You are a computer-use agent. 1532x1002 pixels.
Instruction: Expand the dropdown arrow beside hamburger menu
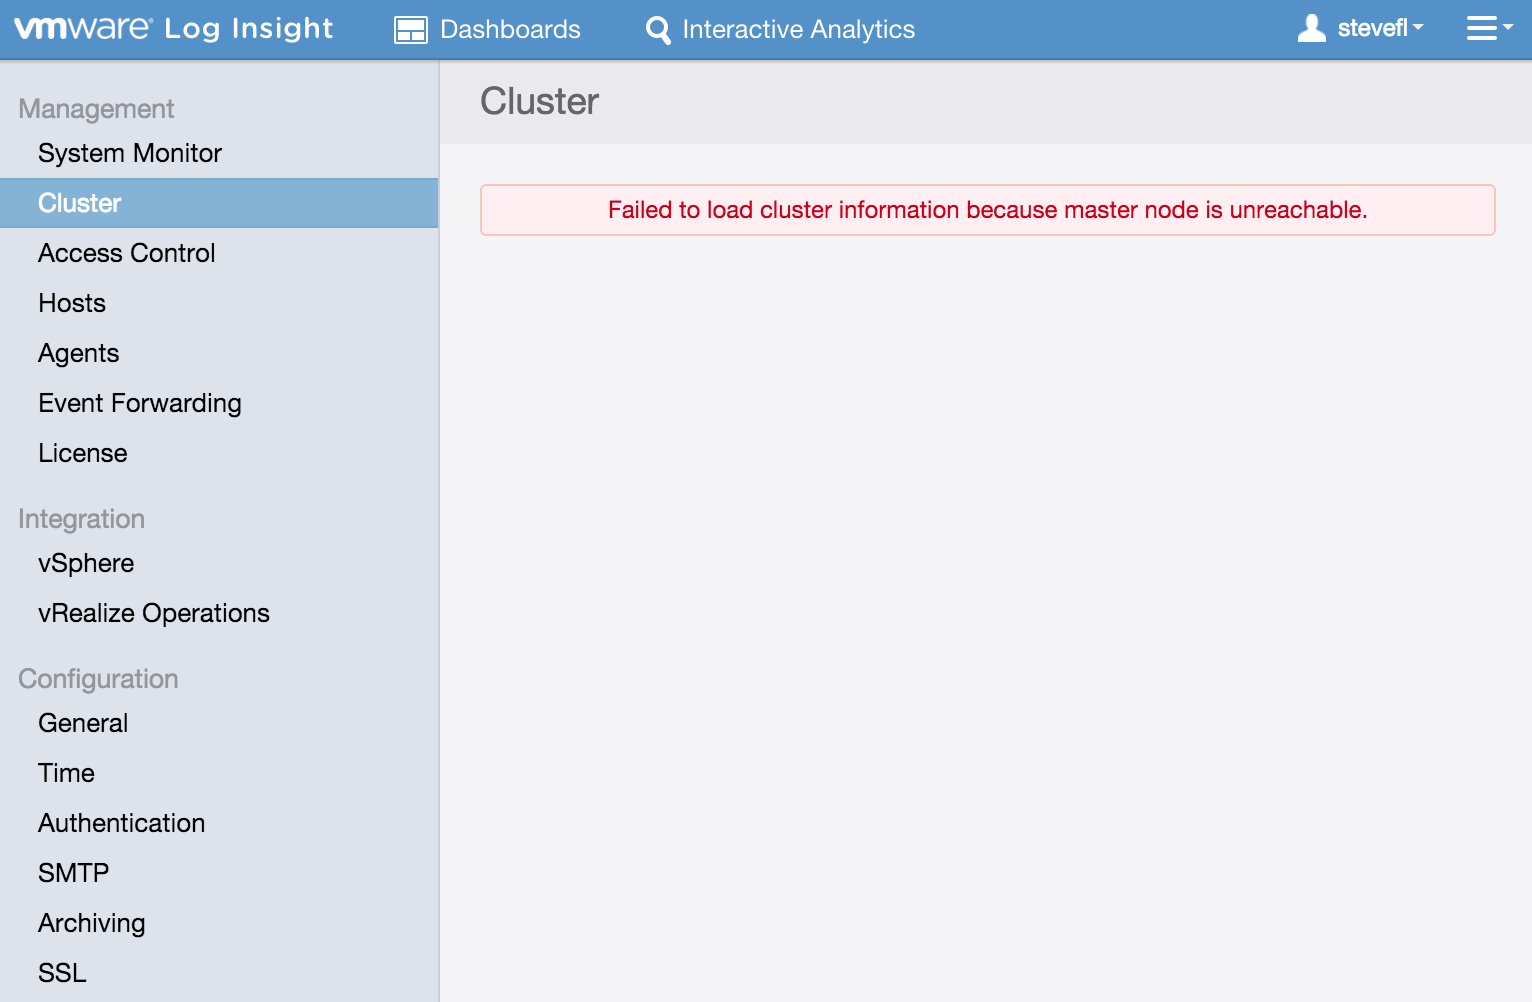pyautogui.click(x=1508, y=29)
